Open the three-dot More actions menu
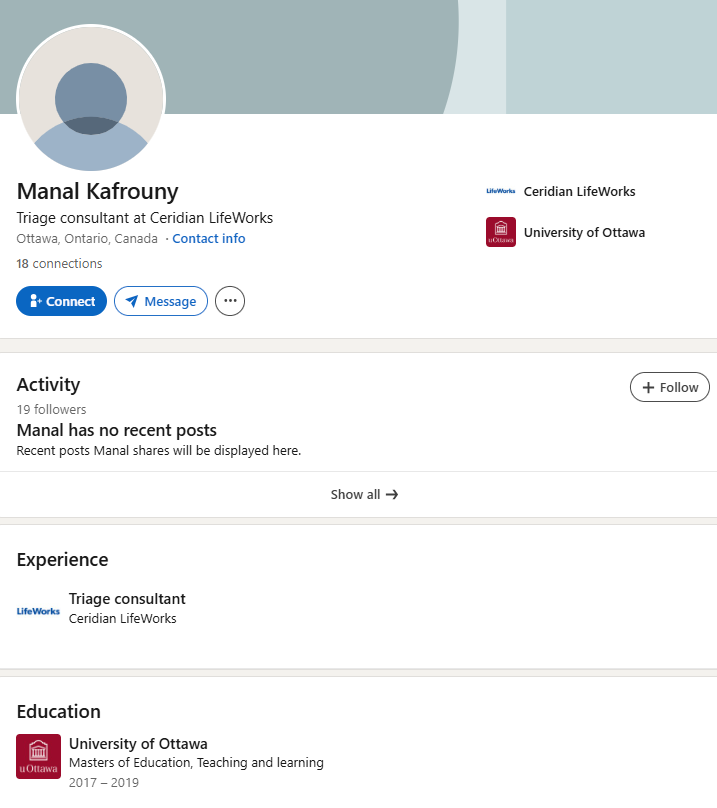Viewport: 717px width, 808px height. (230, 301)
